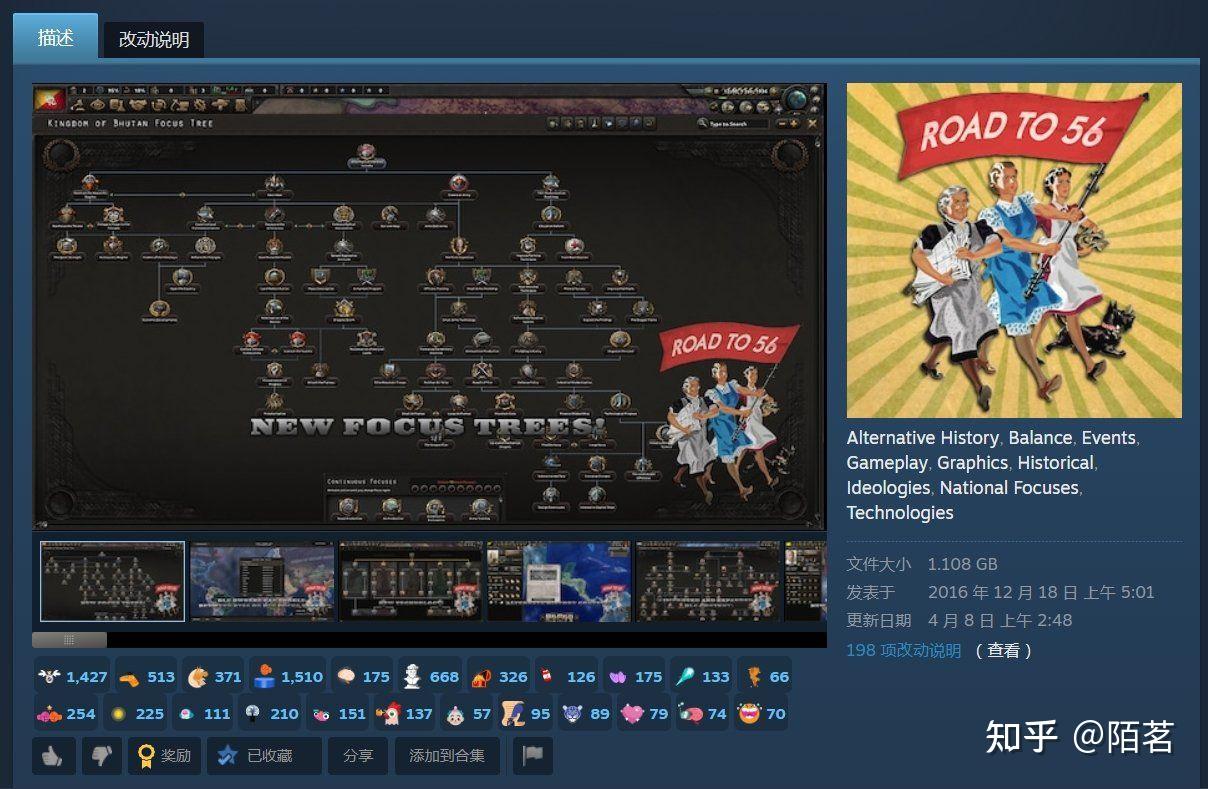Select the first focus tree thumbnail
1208x789 pixels.
pyautogui.click(x=112, y=582)
